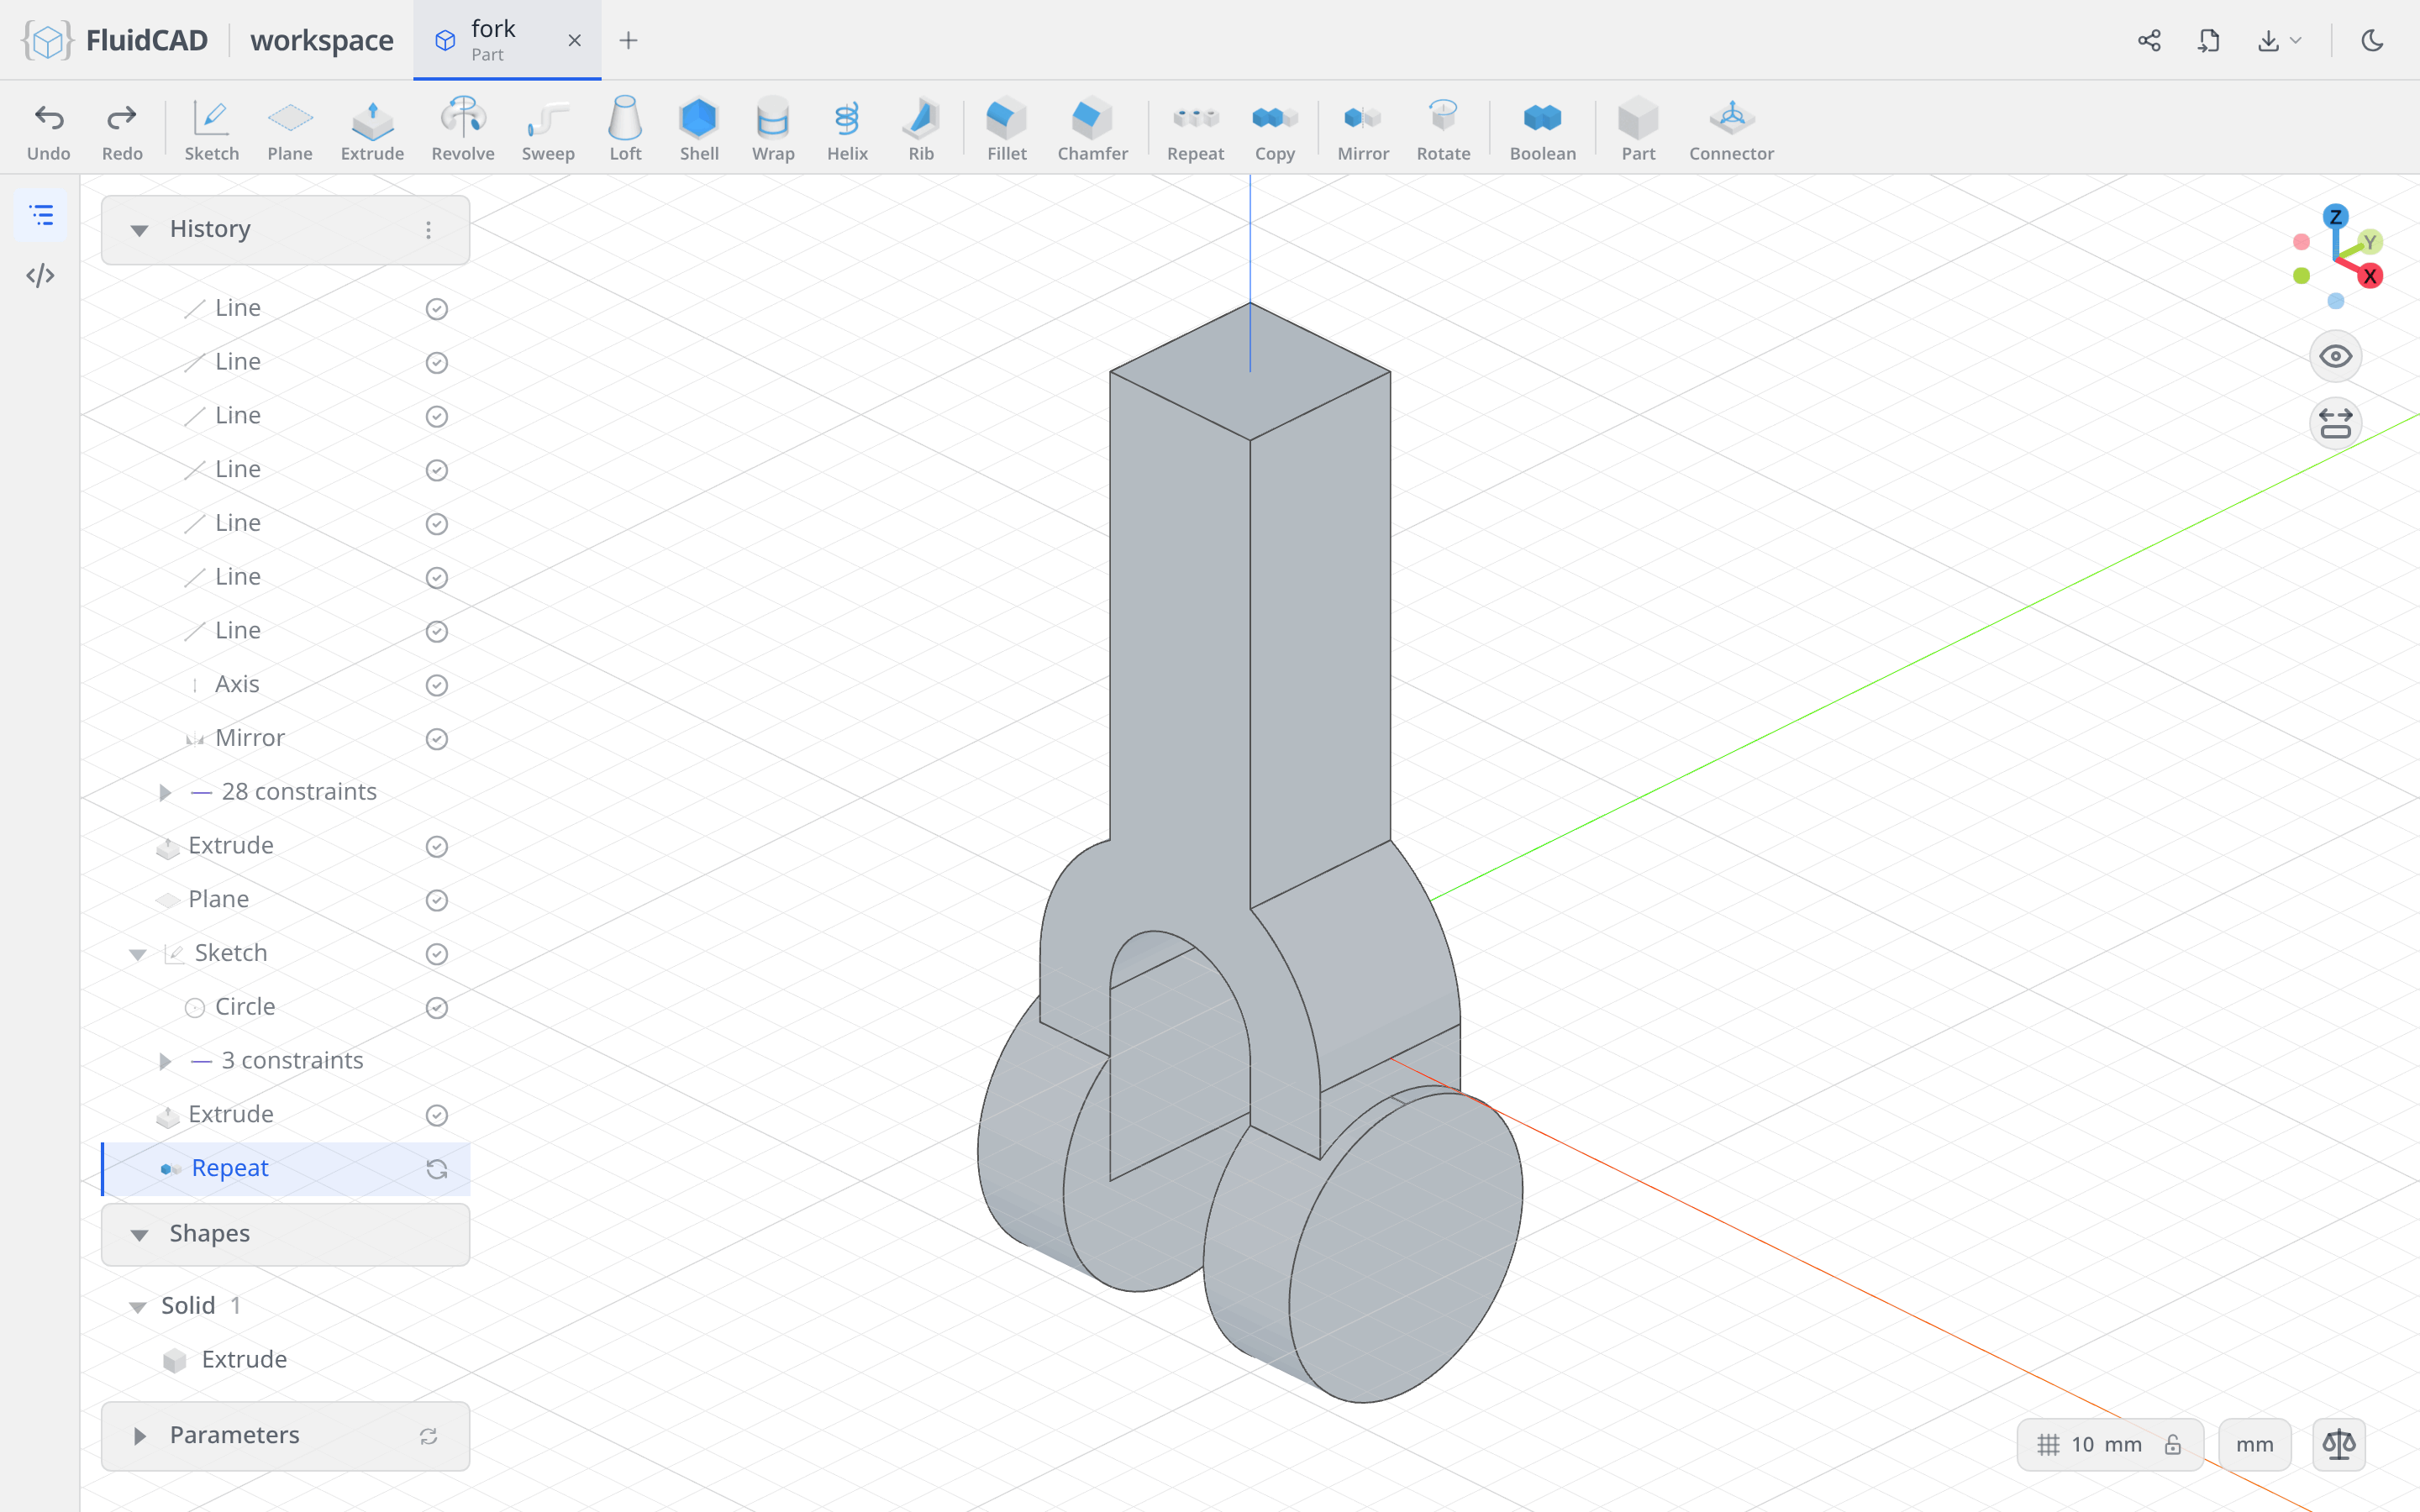Switch to the fork Part tab
Image resolution: width=2420 pixels, height=1512 pixels.
click(x=507, y=40)
